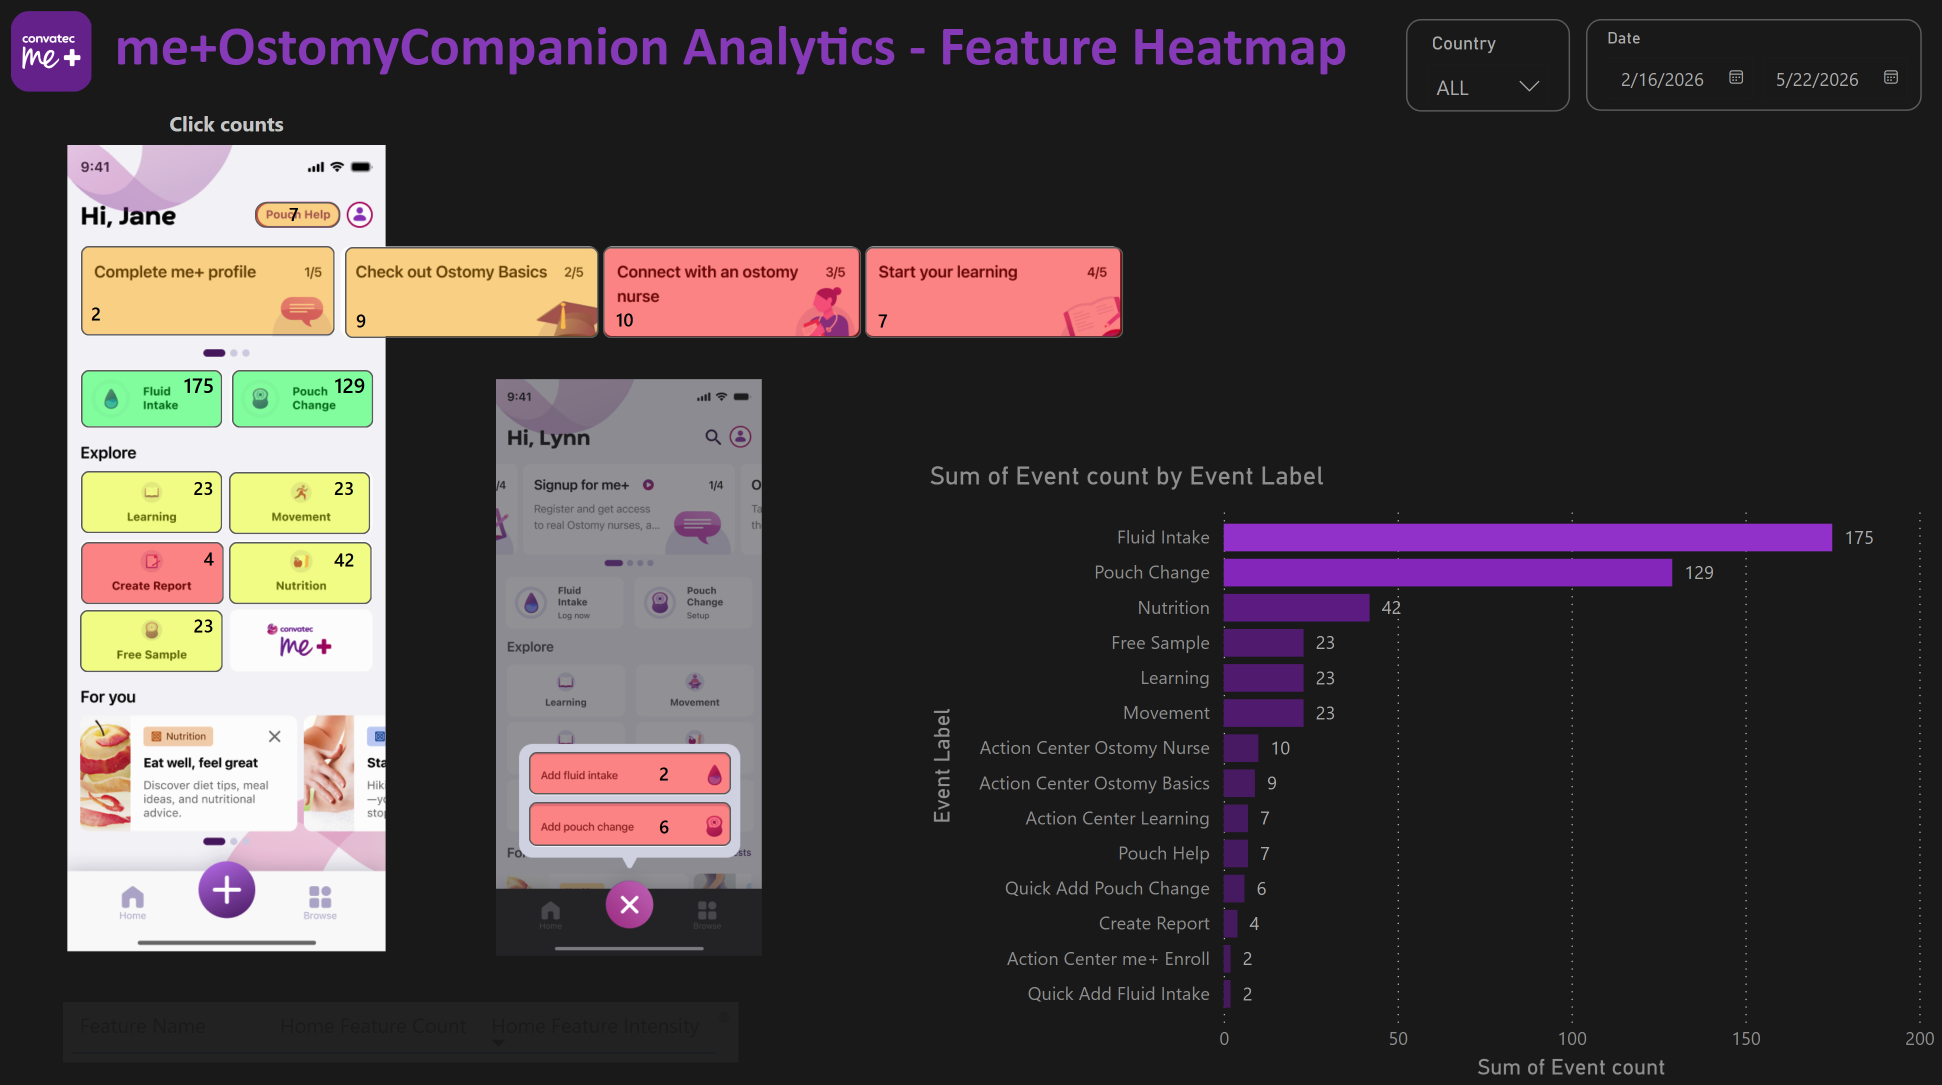Click the Action Center me+ Enroll axis label
The height and width of the screenshot is (1085, 1942).
(1108, 959)
